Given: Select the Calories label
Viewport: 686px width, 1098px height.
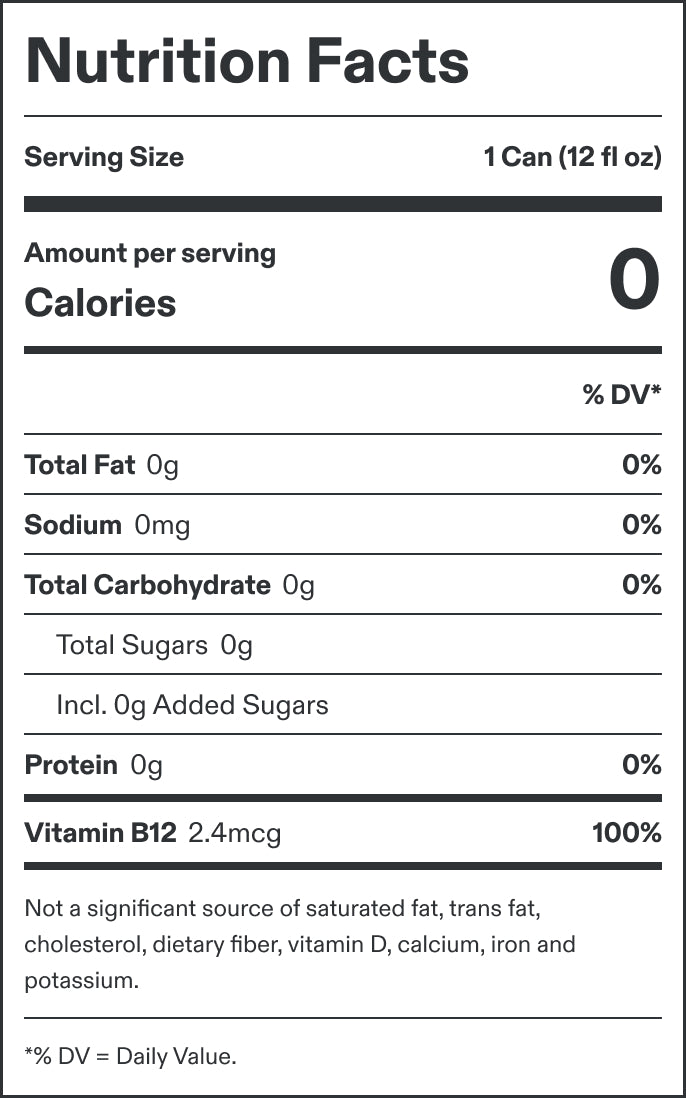Looking at the screenshot, I should pos(100,303).
